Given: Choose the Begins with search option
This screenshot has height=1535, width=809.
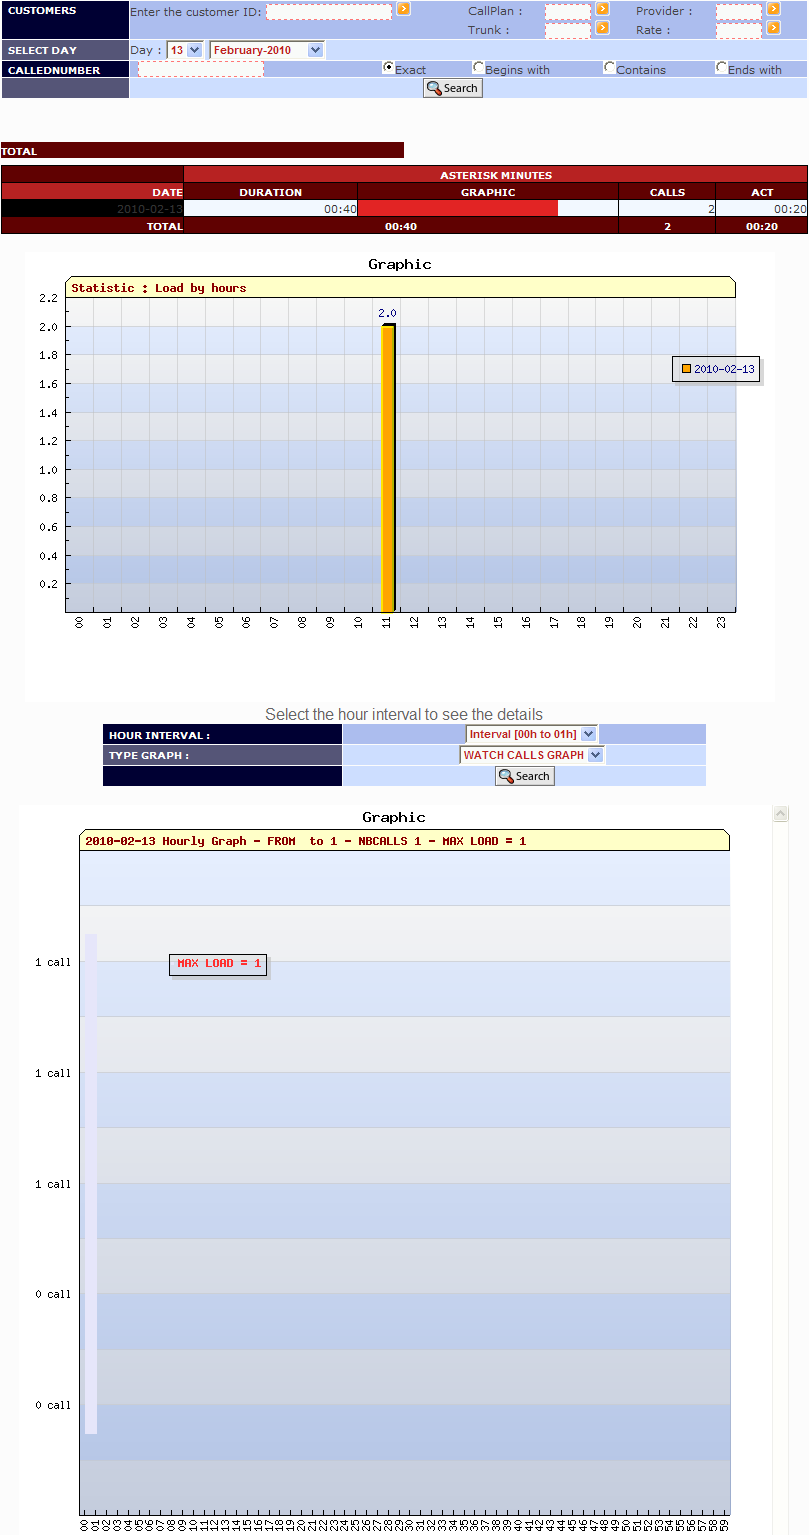Looking at the screenshot, I should point(478,68).
